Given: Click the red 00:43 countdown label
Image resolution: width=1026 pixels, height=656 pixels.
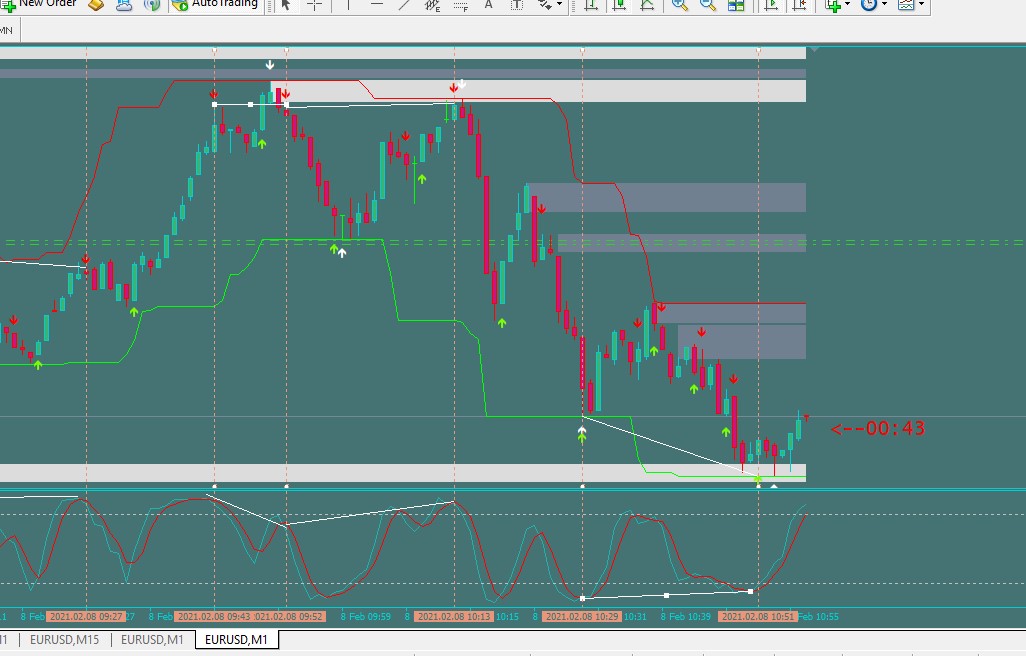Looking at the screenshot, I should (x=877, y=428).
